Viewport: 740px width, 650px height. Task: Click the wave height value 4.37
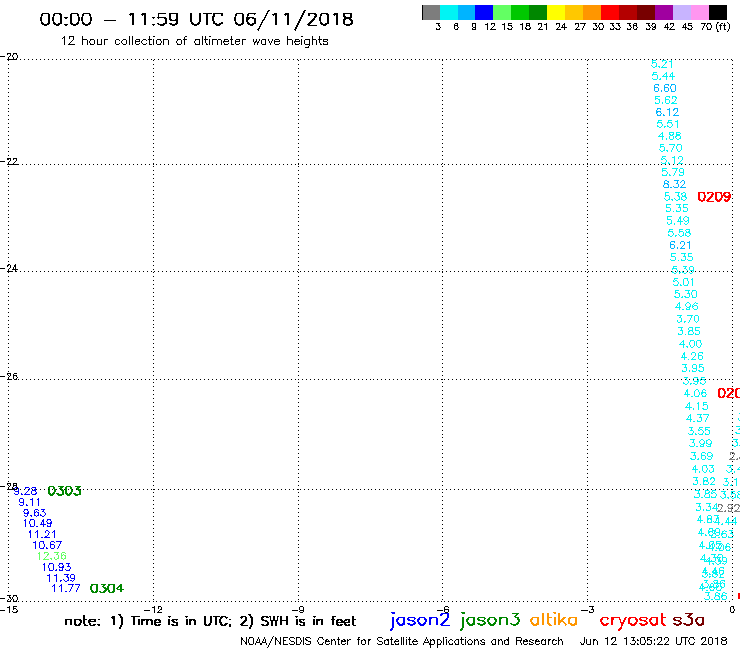tap(698, 418)
